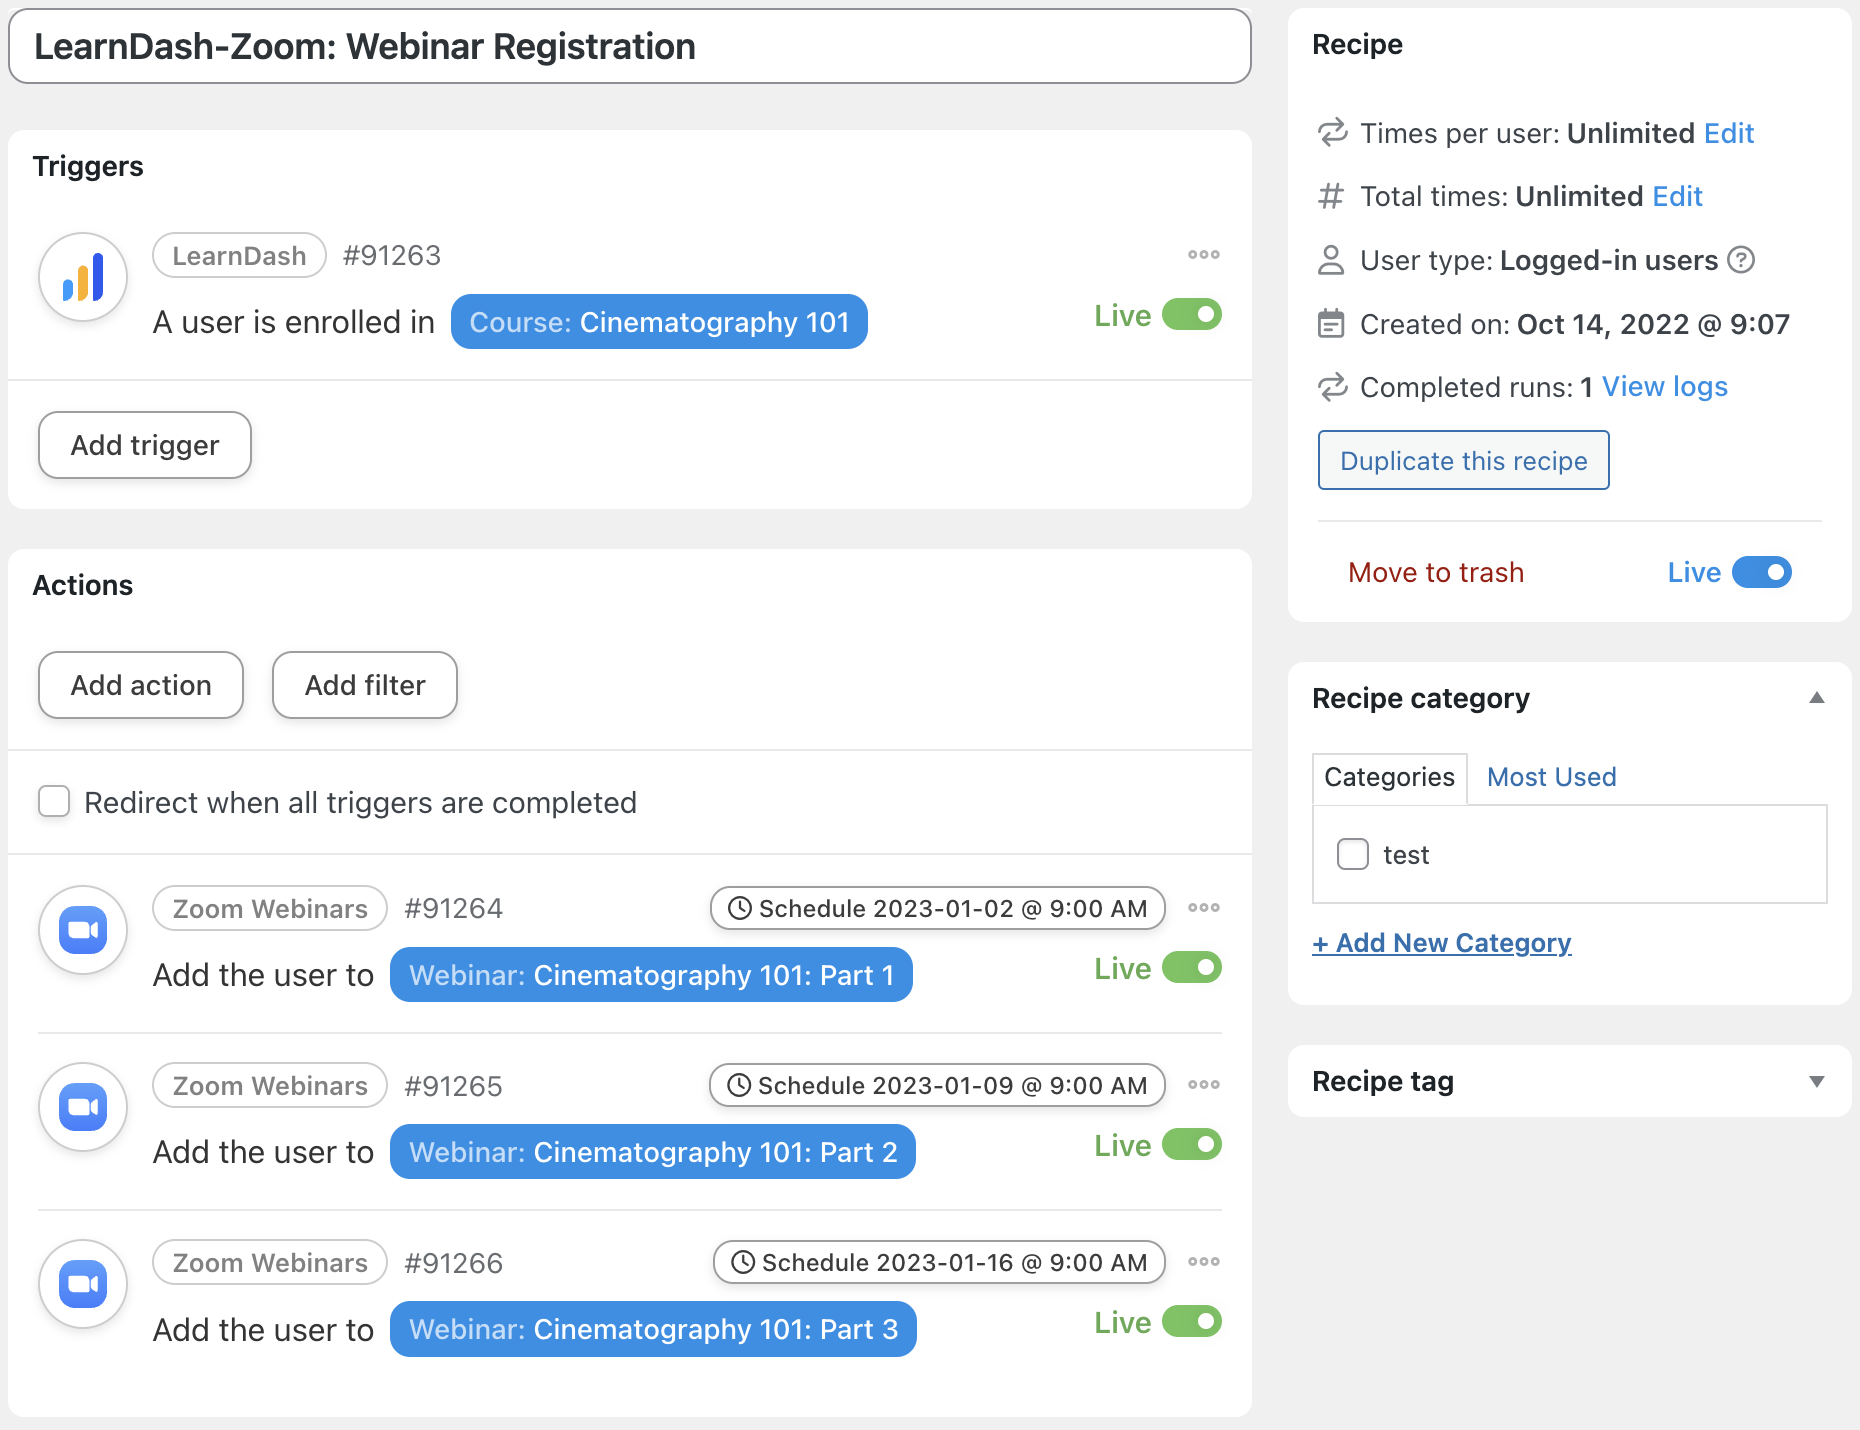Click the Add trigger button
Image resolution: width=1860 pixels, height=1430 pixels.
coord(145,445)
